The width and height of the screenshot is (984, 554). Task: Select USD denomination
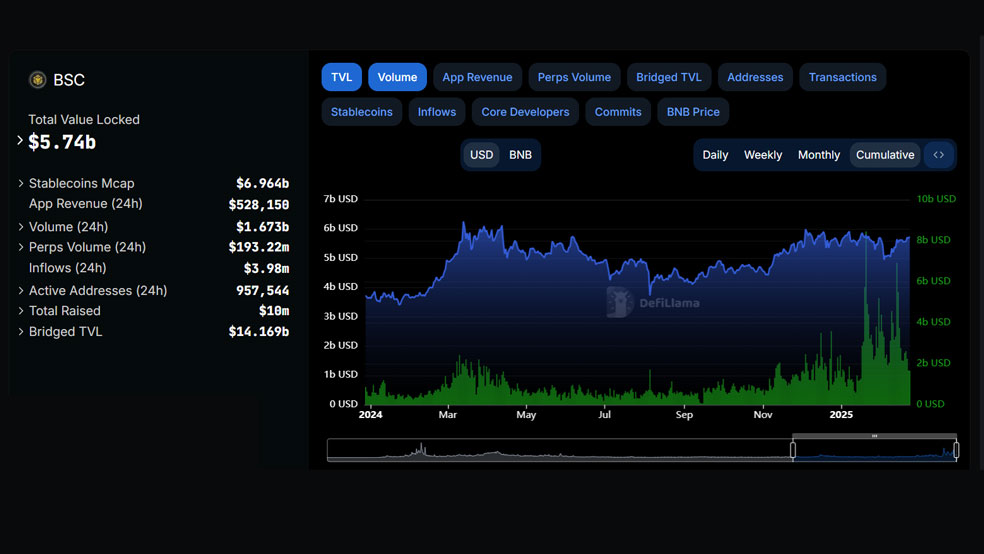(x=481, y=155)
